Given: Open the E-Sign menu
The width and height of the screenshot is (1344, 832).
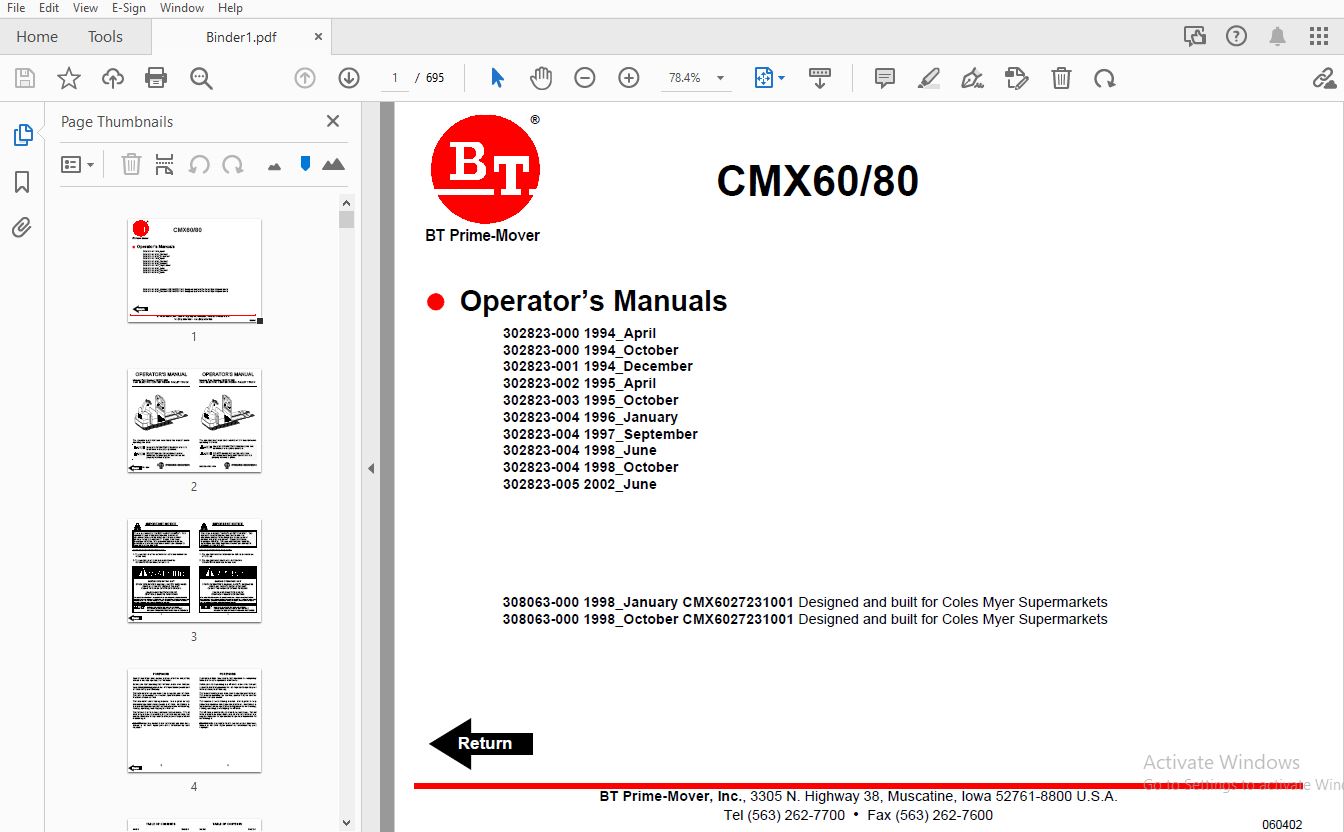Looking at the screenshot, I should pos(129,8).
